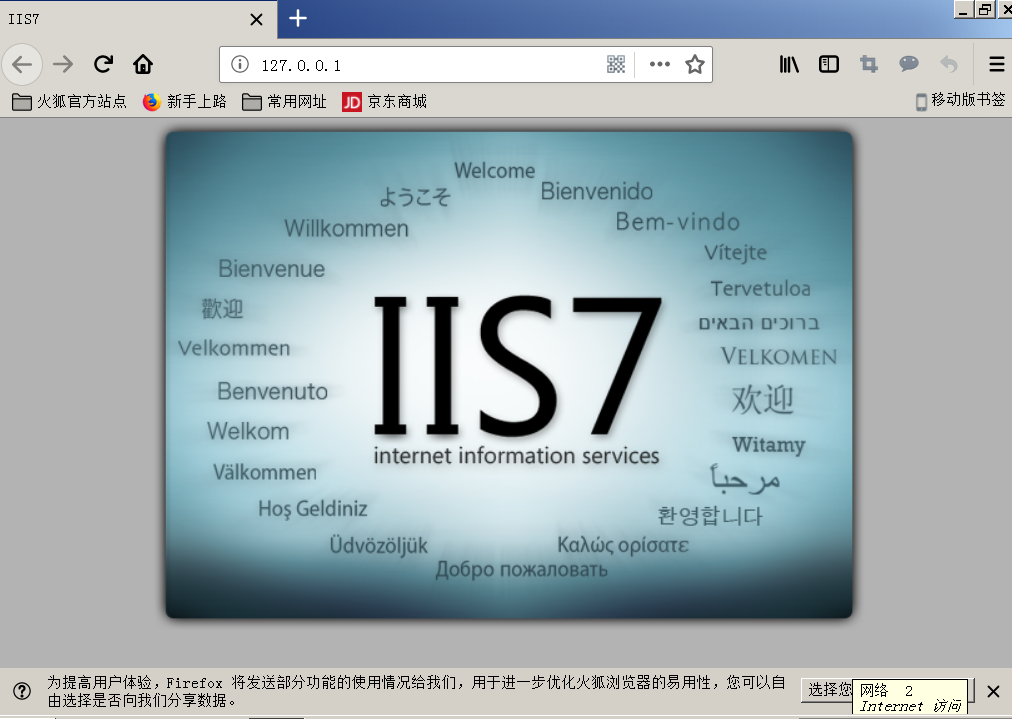The image size is (1012, 719).
Task: Reload the current page
Action: 103,64
